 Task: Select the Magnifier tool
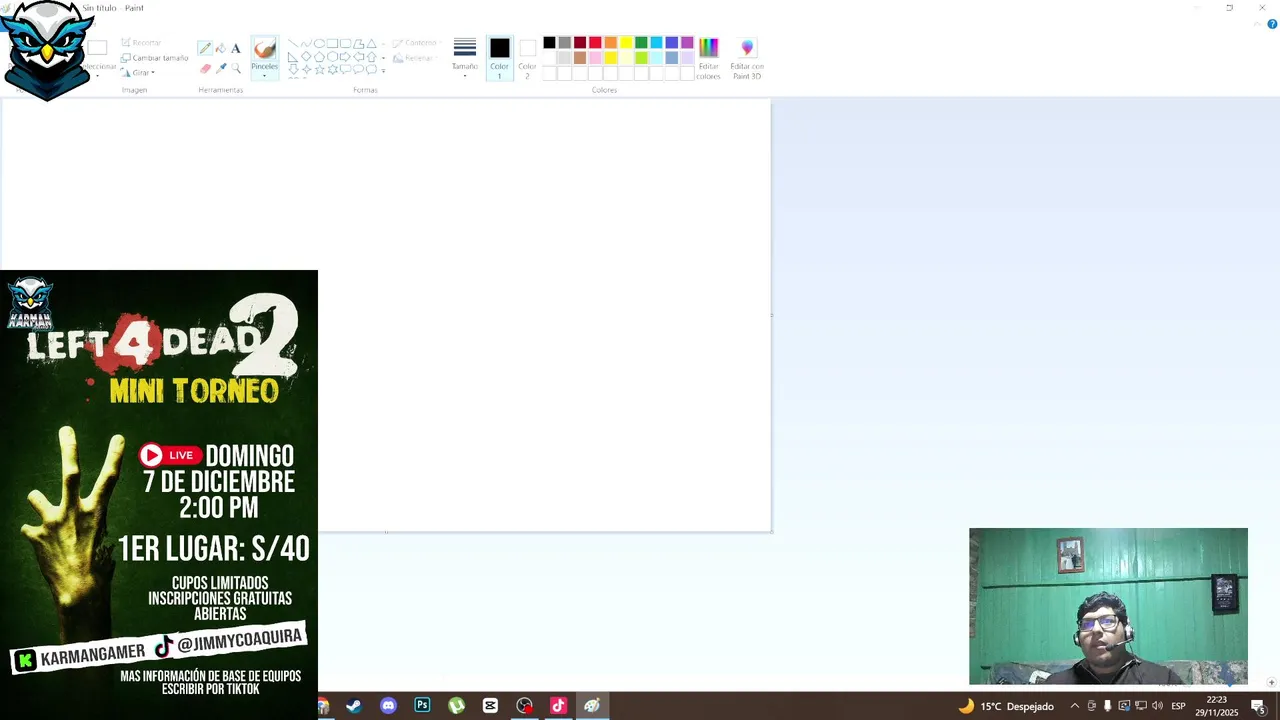tap(236, 68)
